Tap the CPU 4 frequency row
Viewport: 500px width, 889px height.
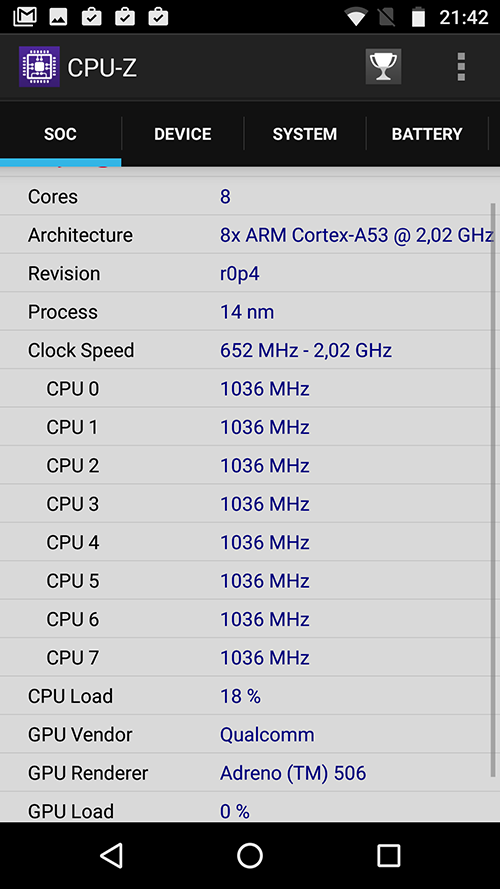click(x=250, y=542)
